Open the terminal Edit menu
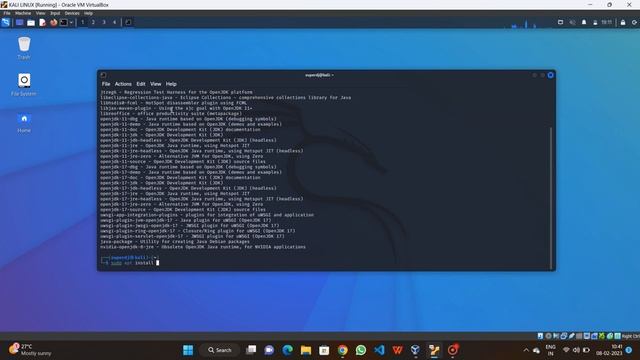The height and width of the screenshot is (360, 640). coord(141,84)
